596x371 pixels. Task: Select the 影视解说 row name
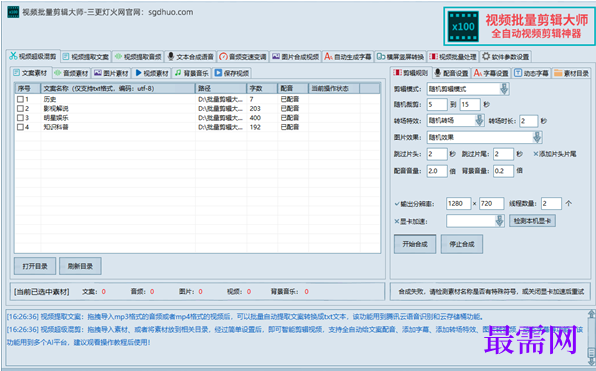point(56,108)
